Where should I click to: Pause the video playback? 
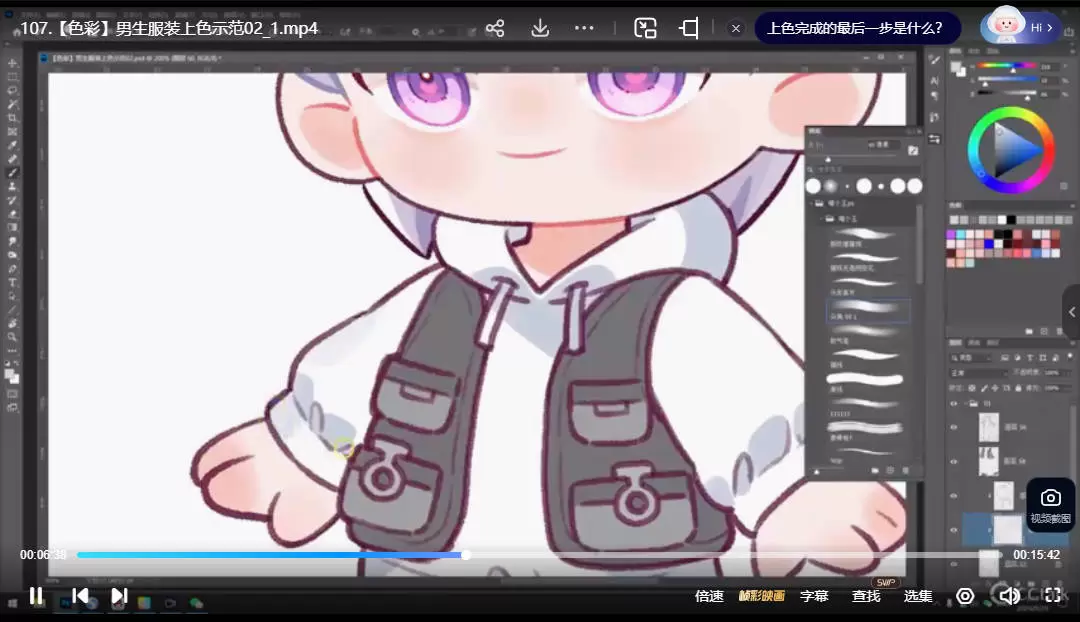tap(35, 596)
